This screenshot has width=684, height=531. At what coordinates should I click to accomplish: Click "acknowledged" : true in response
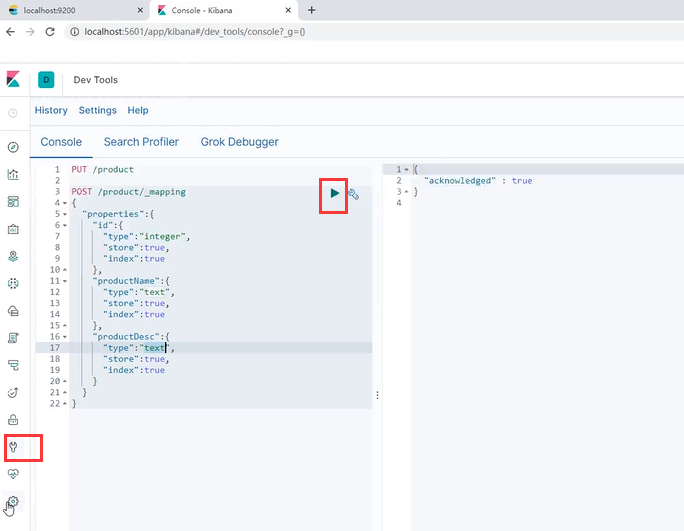click(478, 181)
